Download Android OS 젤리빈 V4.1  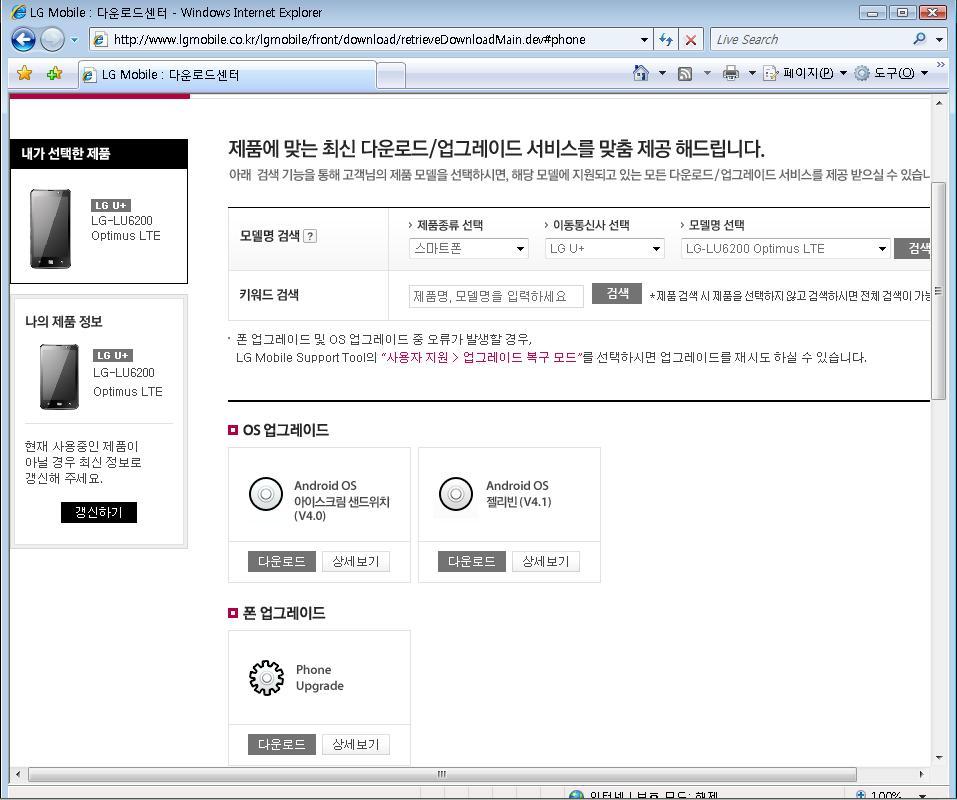472,561
